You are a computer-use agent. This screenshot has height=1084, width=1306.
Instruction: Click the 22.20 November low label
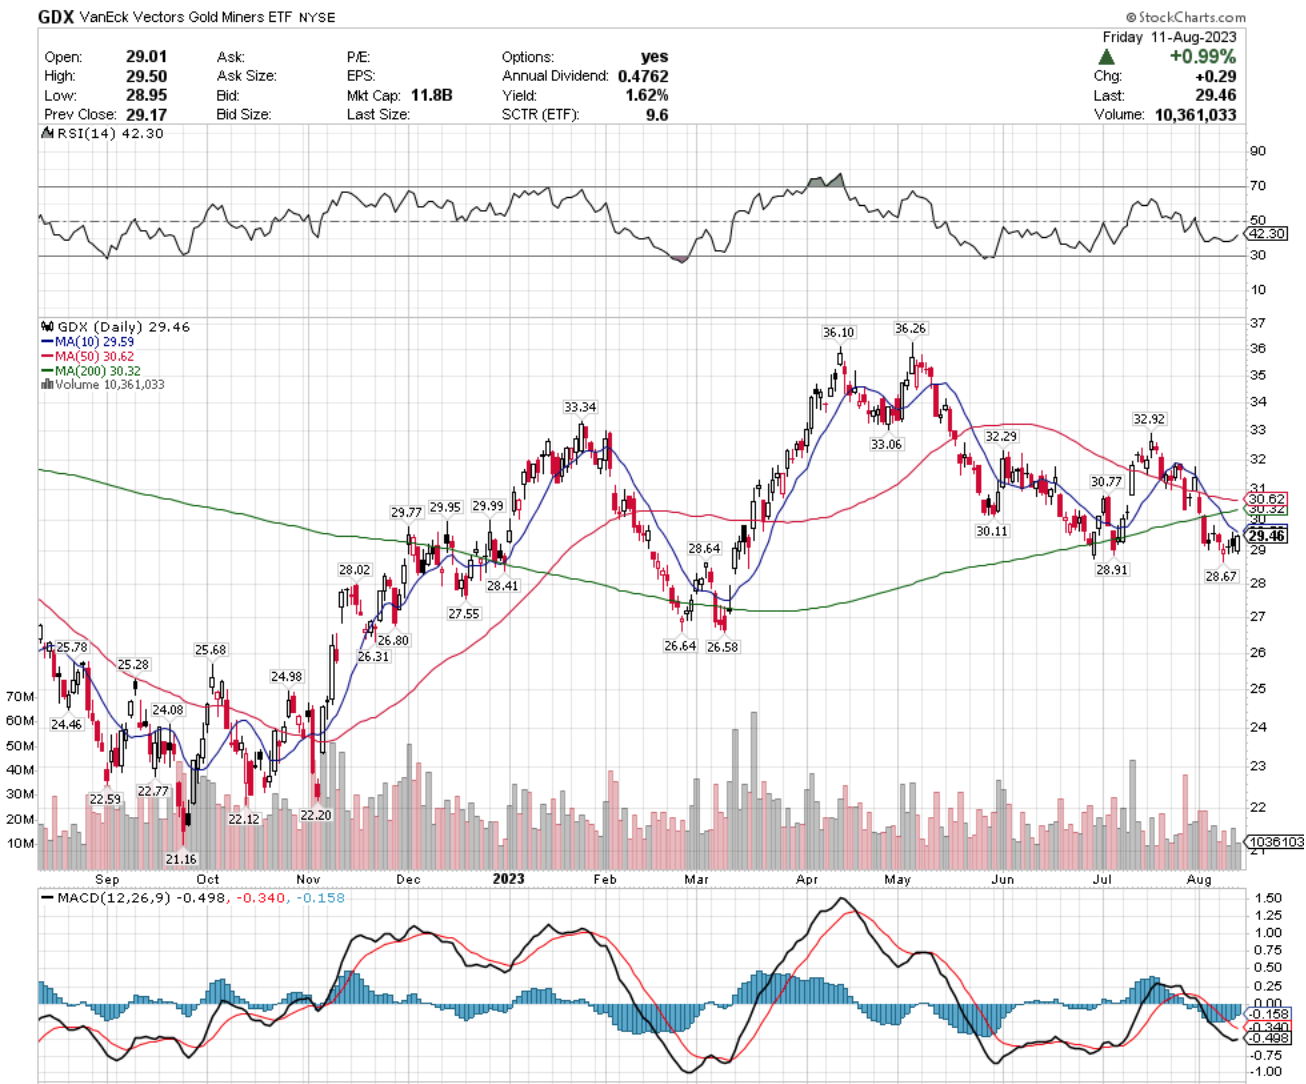click(x=315, y=816)
